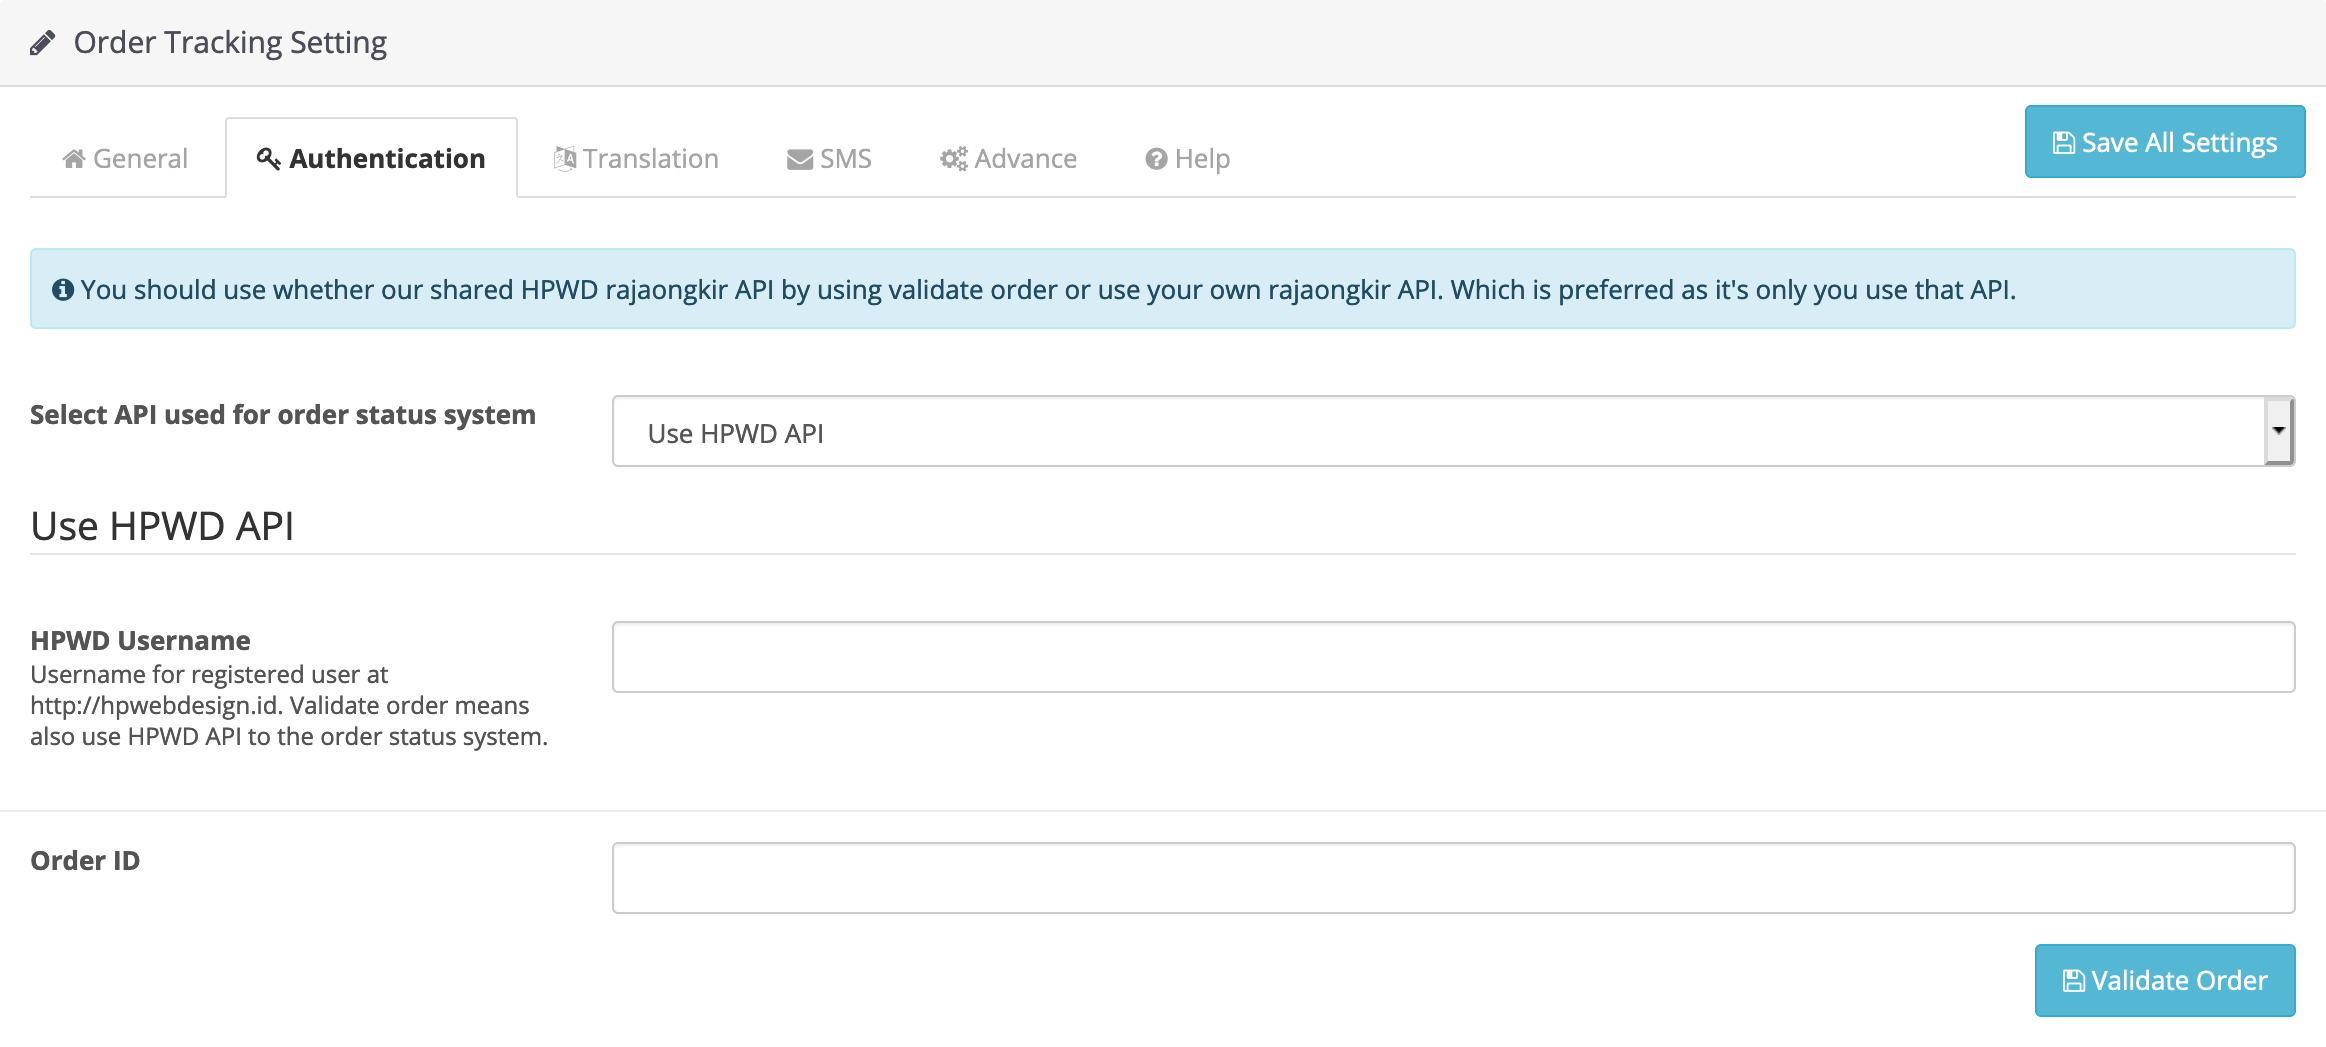Click the Order ID label

pyautogui.click(x=85, y=860)
